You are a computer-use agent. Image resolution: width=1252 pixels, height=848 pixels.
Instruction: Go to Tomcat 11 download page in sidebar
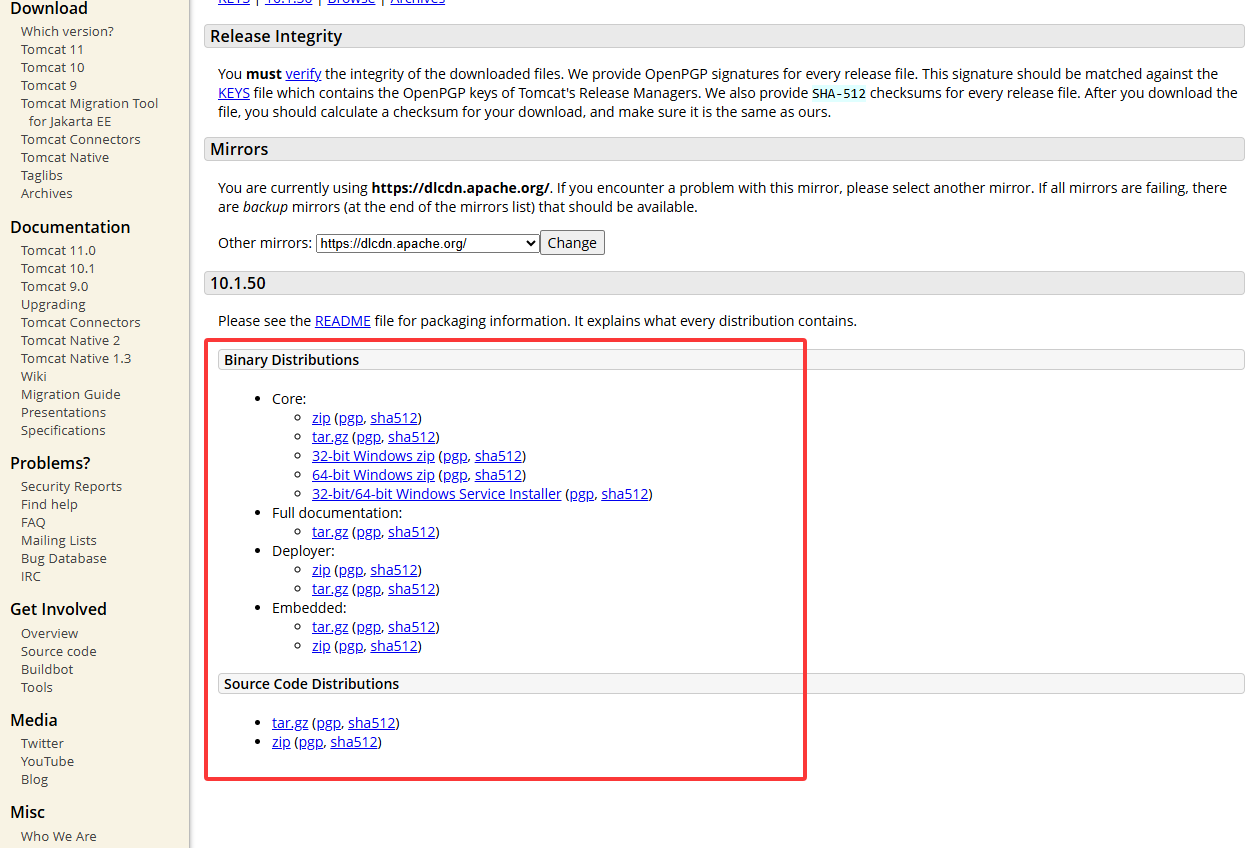click(x=52, y=50)
